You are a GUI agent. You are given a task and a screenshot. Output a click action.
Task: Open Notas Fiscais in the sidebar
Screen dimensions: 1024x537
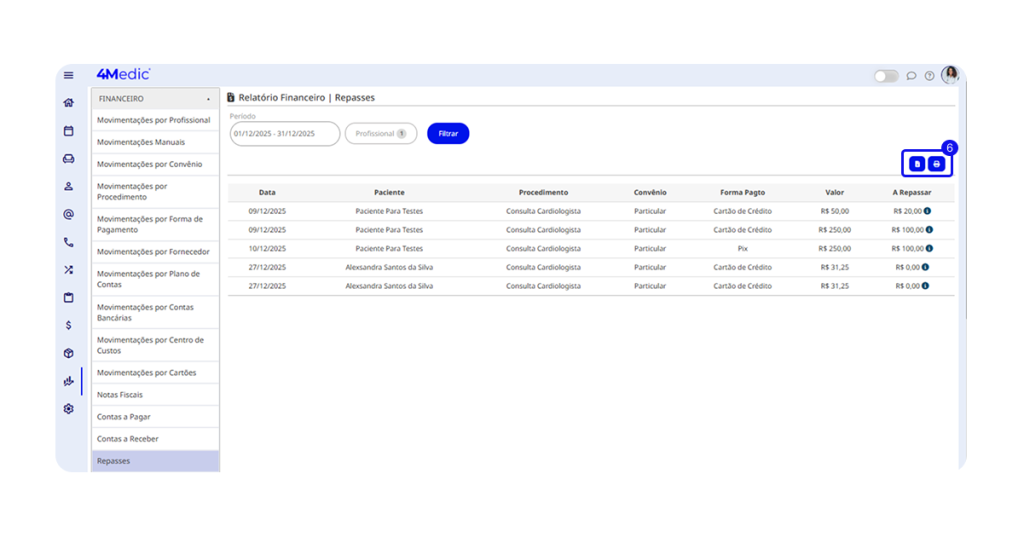click(119, 395)
